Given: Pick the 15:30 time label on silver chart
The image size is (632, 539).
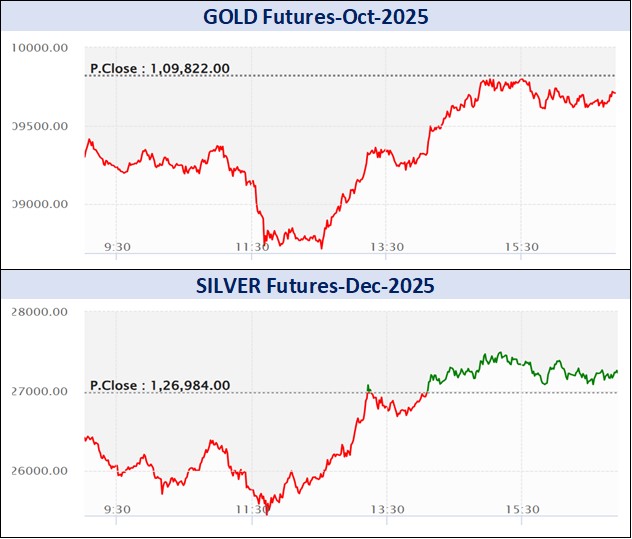Looking at the screenshot, I should pos(522,510).
